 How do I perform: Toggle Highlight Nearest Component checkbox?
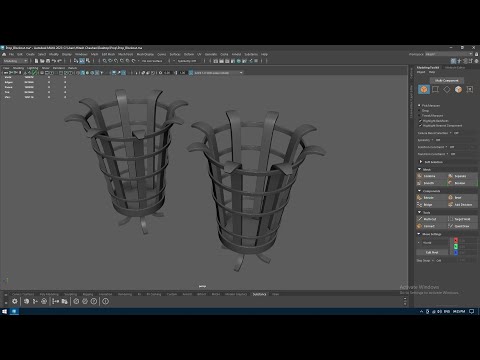click(420, 126)
